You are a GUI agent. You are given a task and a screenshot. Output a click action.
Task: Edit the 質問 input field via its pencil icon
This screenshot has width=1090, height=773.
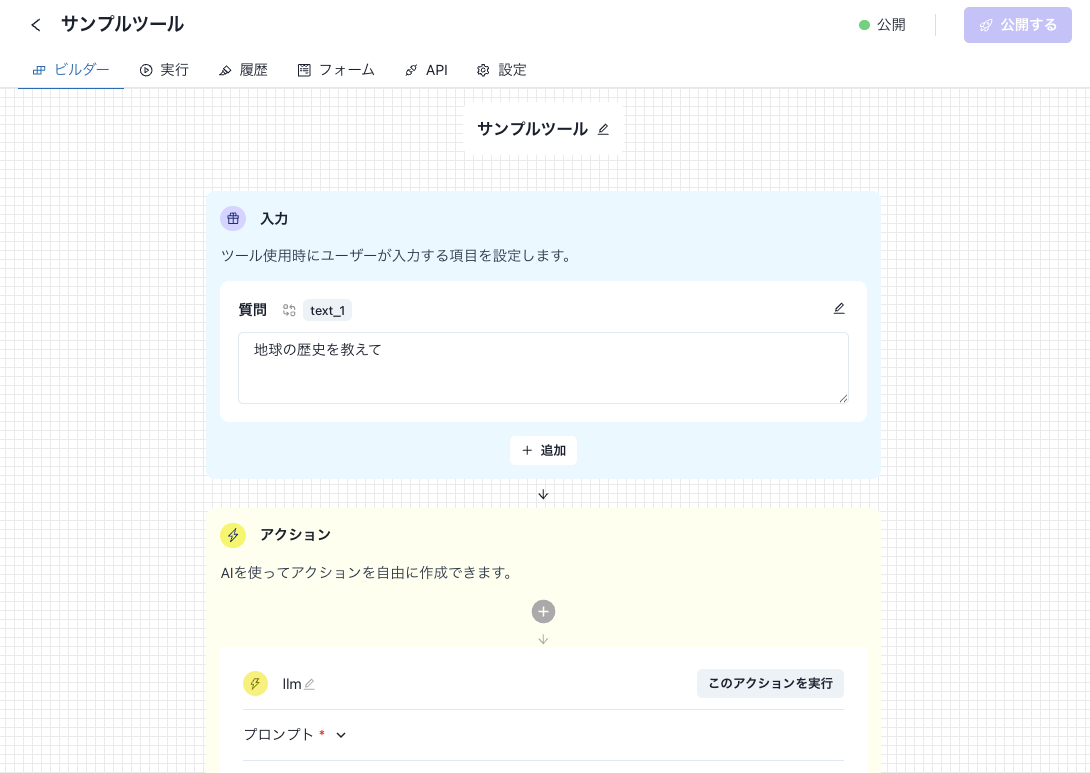(x=839, y=308)
